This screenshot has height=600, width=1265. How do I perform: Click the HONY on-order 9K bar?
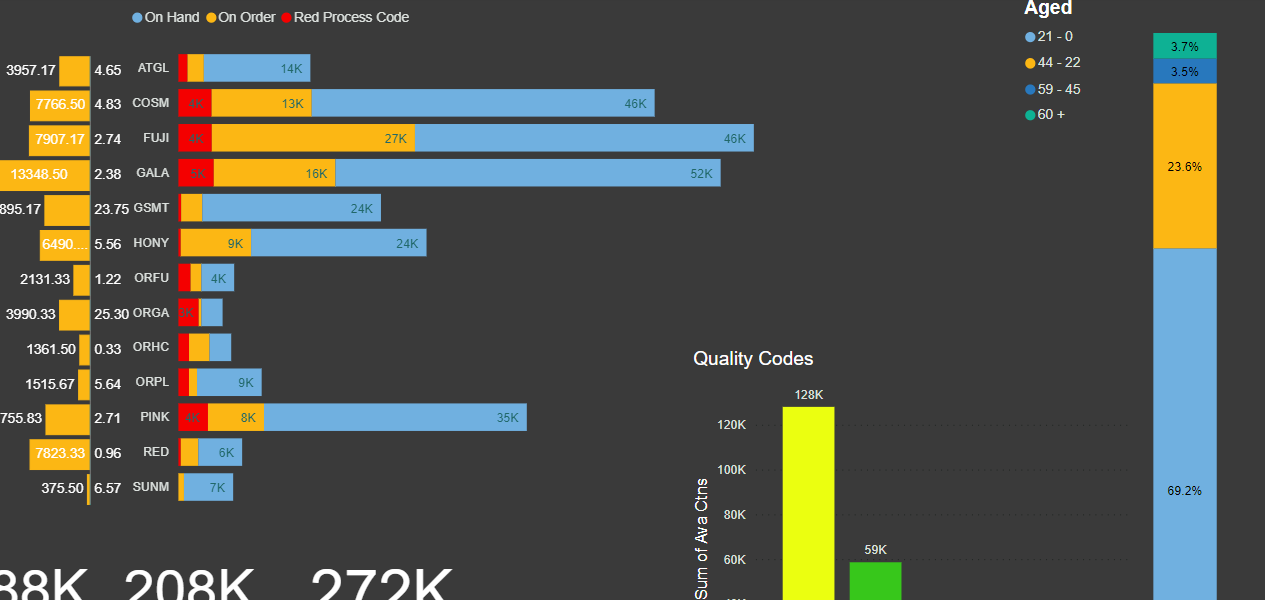coord(216,243)
